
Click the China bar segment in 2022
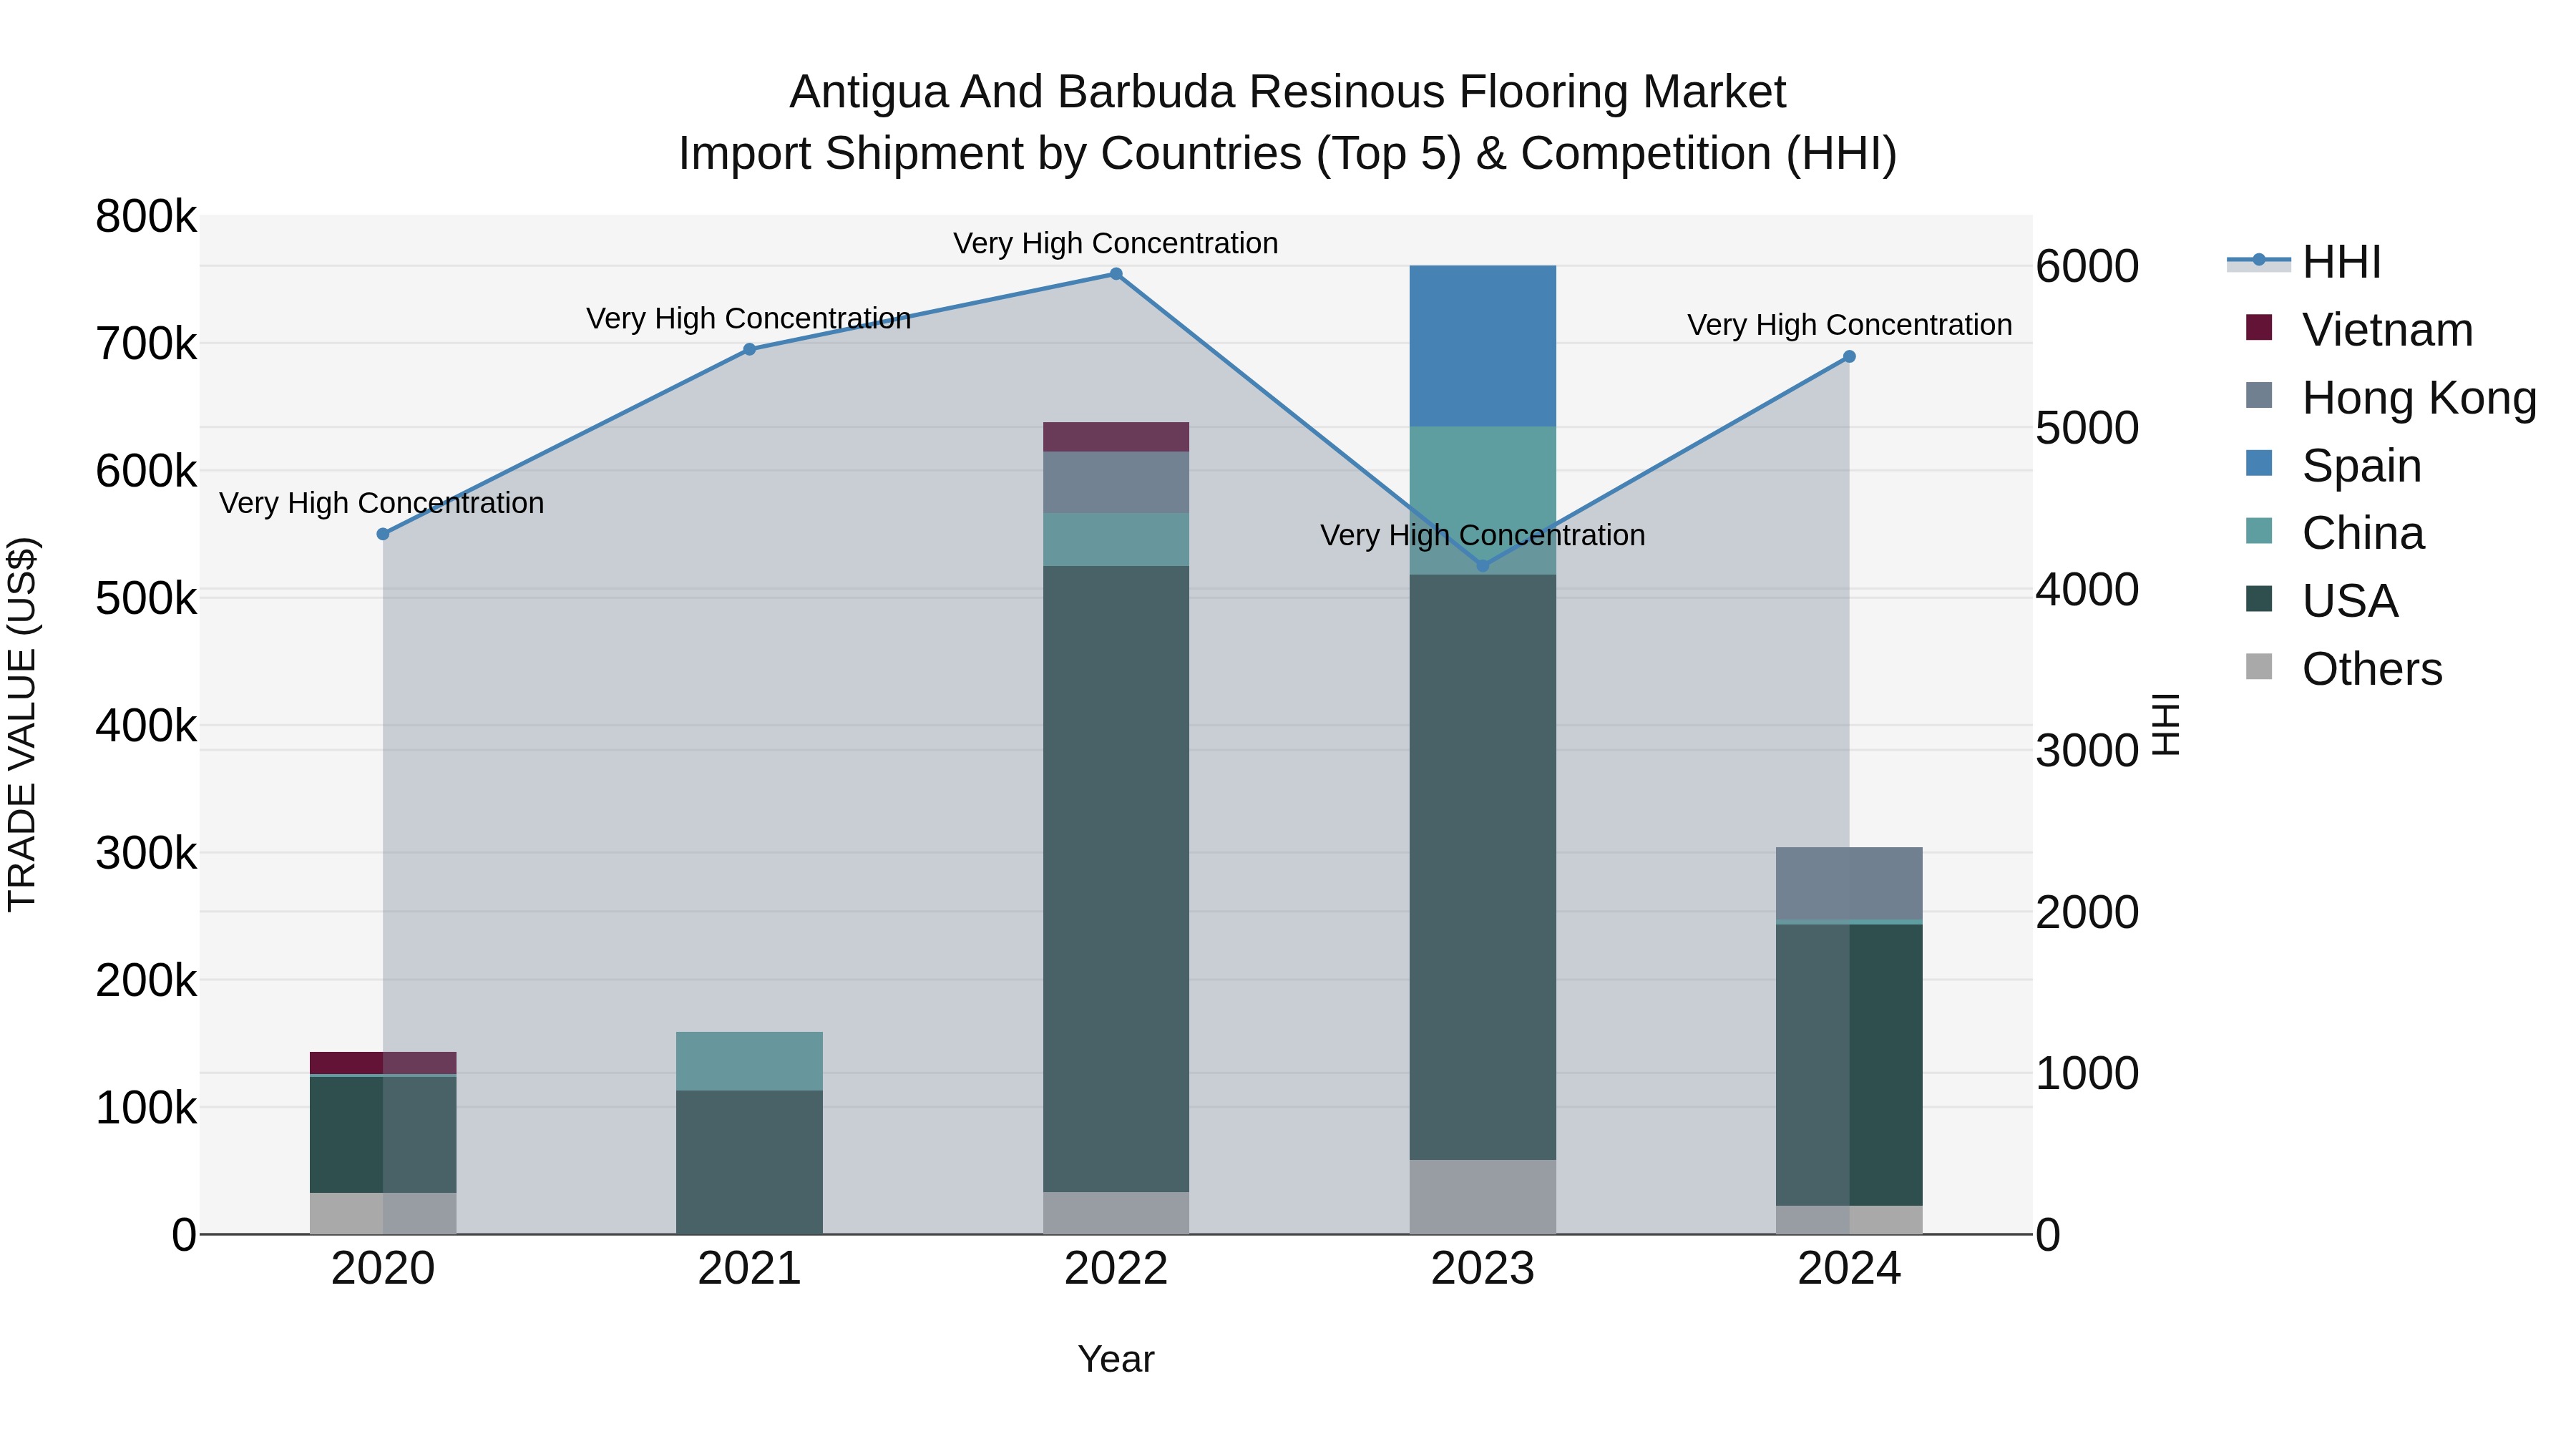point(1116,540)
